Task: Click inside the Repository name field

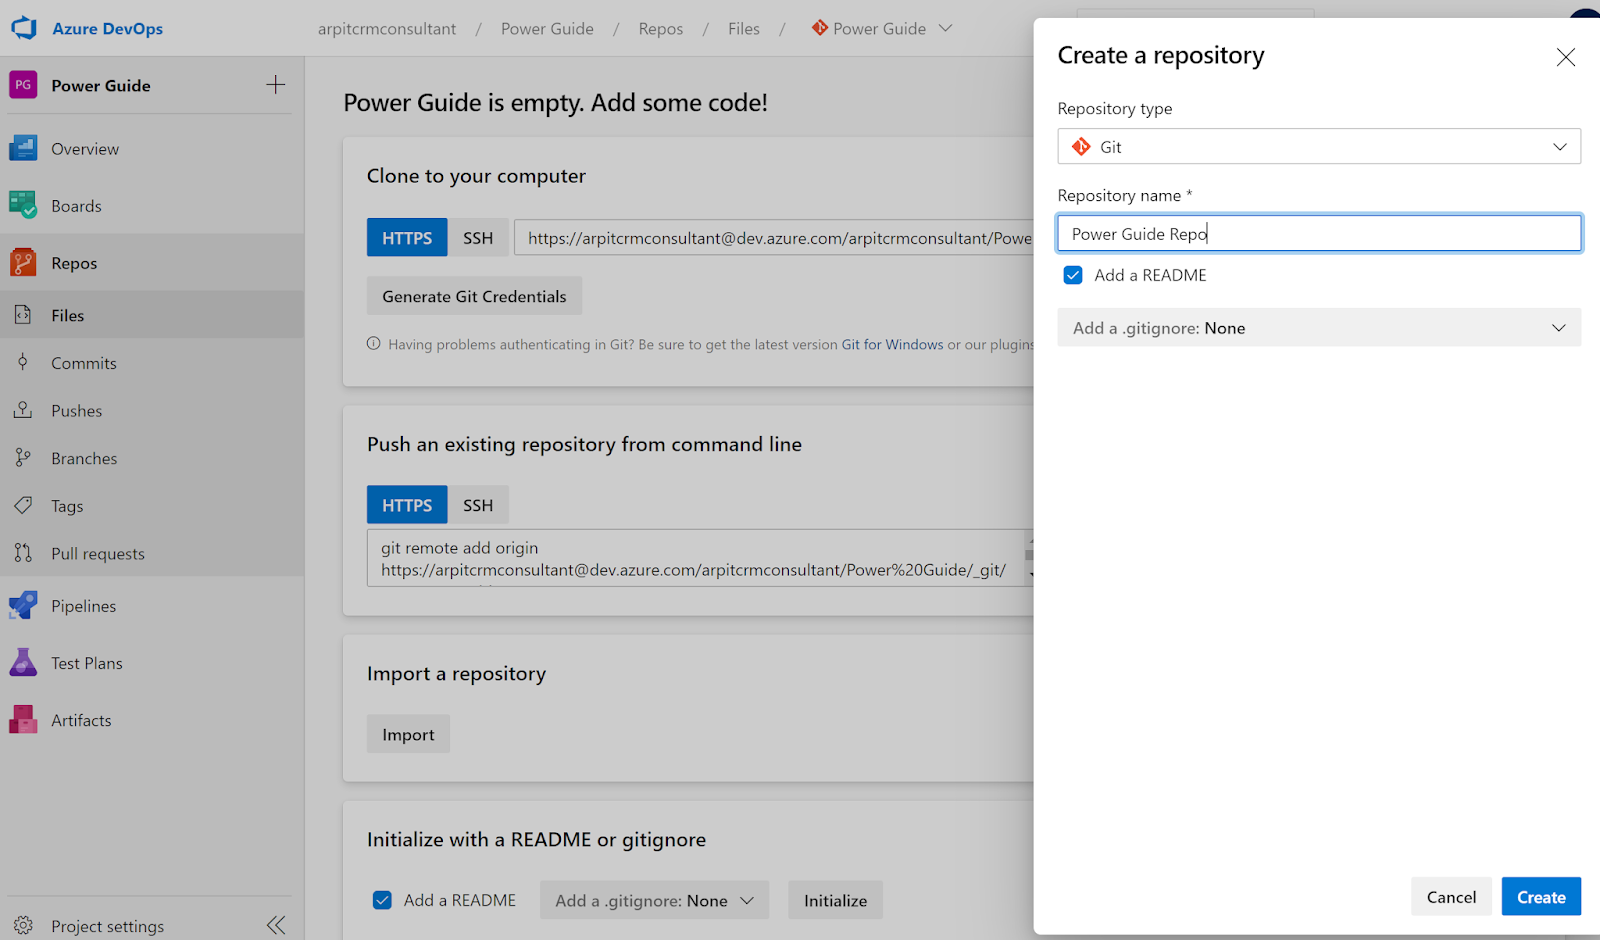Action: tap(1318, 232)
